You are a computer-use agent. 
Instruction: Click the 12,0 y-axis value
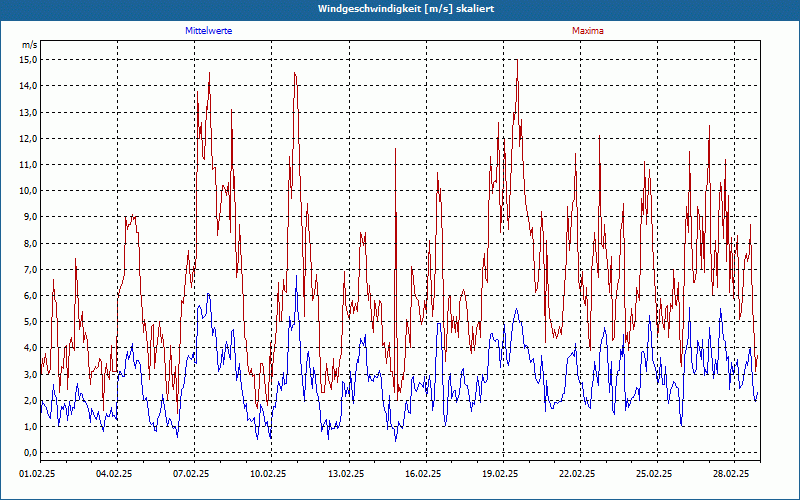click(x=30, y=138)
